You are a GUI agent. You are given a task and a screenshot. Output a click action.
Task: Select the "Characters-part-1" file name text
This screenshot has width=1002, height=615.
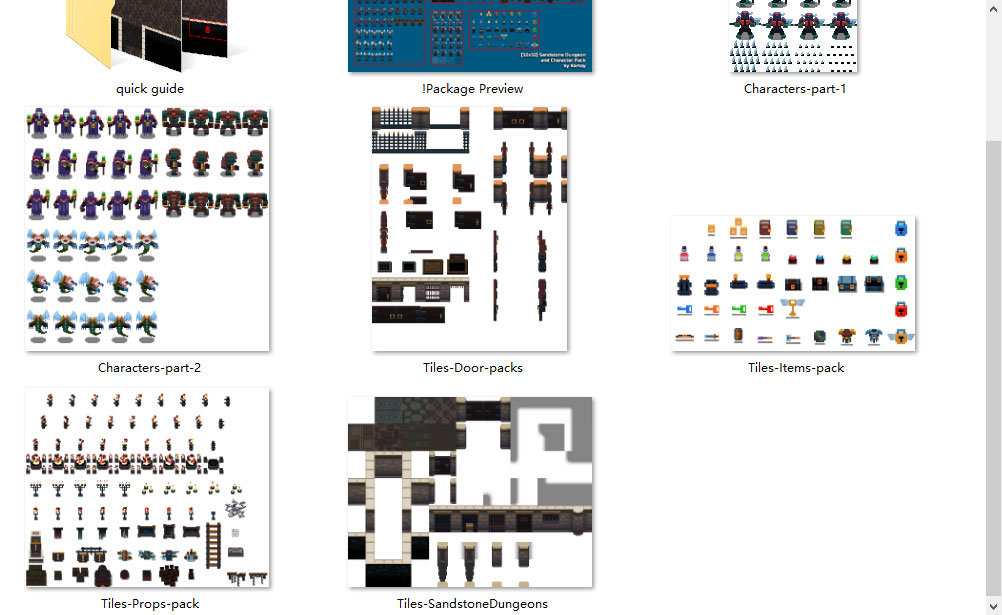[x=795, y=89]
